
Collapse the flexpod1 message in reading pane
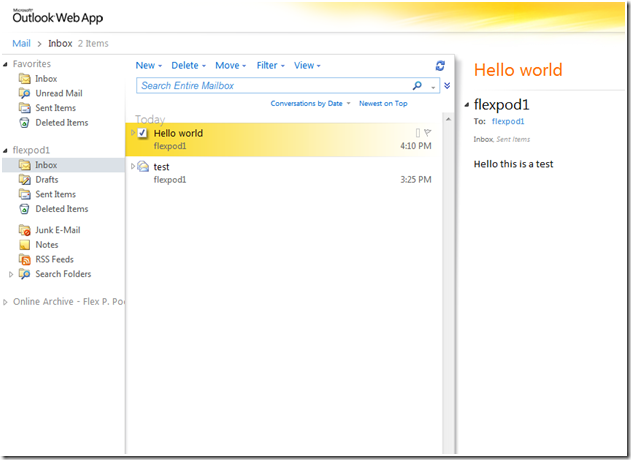pos(467,105)
